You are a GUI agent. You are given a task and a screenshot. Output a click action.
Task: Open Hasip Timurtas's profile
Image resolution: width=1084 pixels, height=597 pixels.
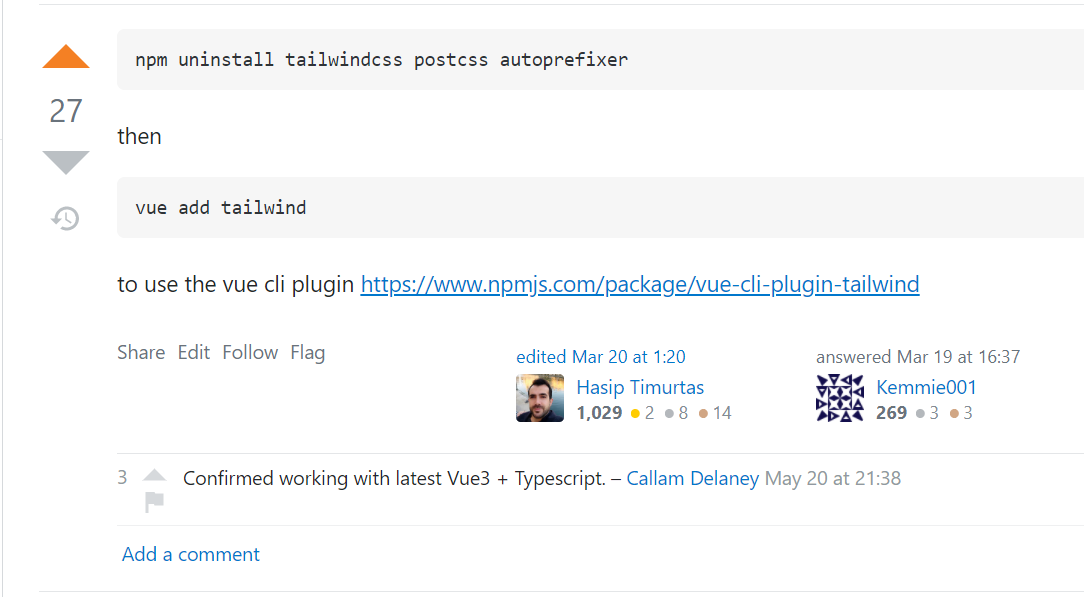(x=639, y=387)
